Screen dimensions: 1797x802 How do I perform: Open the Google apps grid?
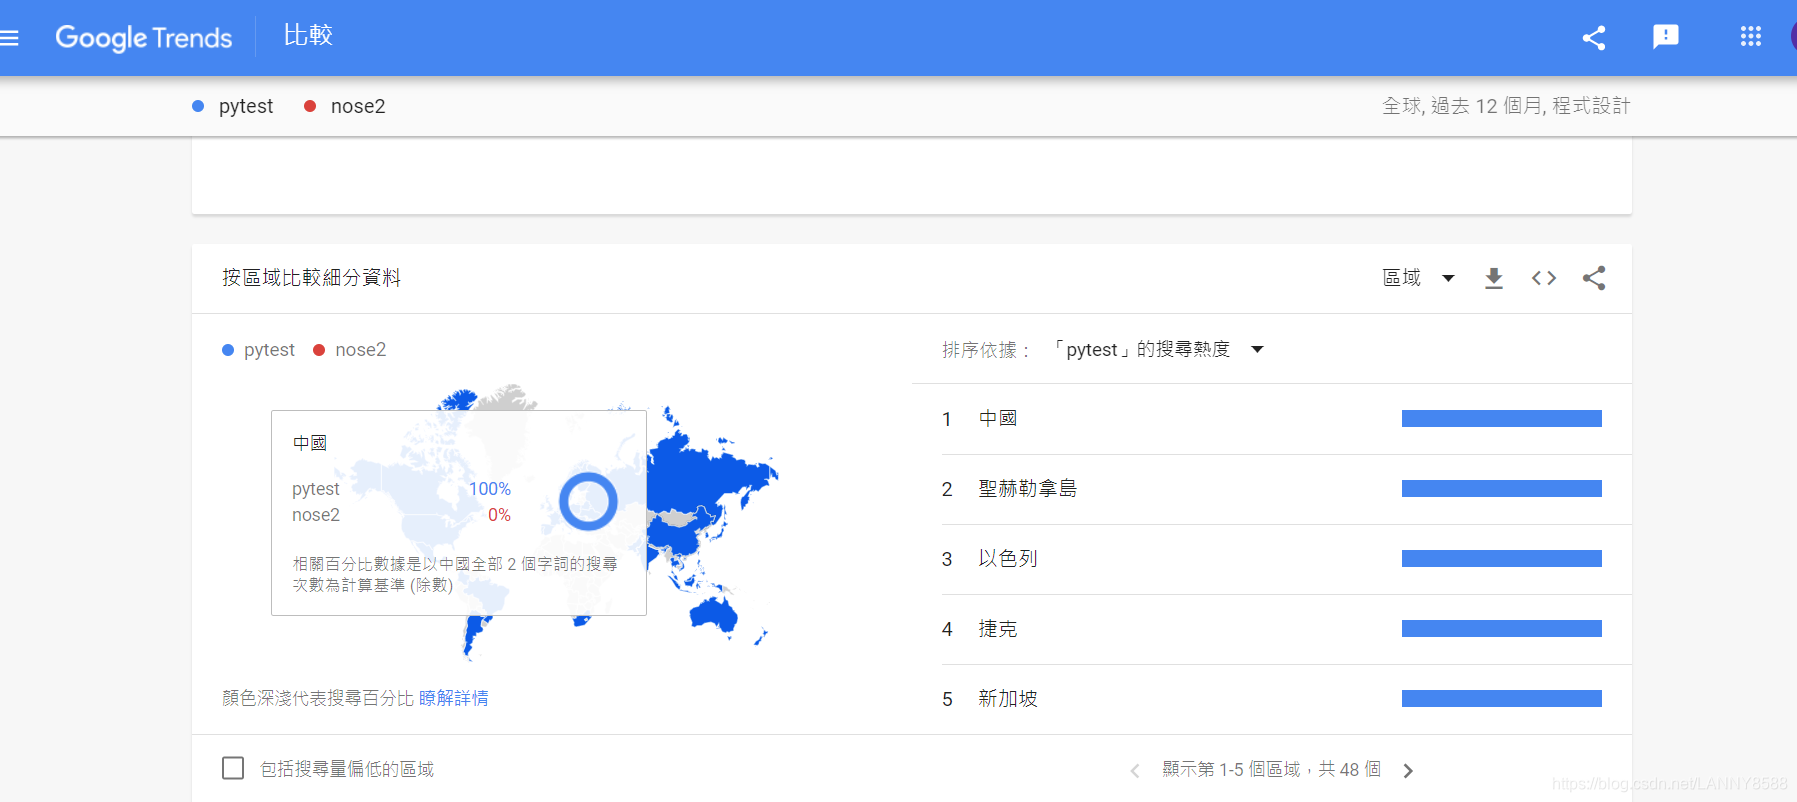[1750, 37]
